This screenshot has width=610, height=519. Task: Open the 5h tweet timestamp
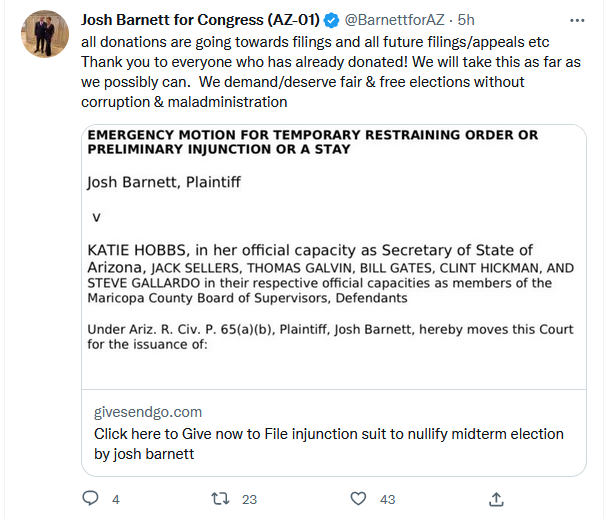click(466, 21)
